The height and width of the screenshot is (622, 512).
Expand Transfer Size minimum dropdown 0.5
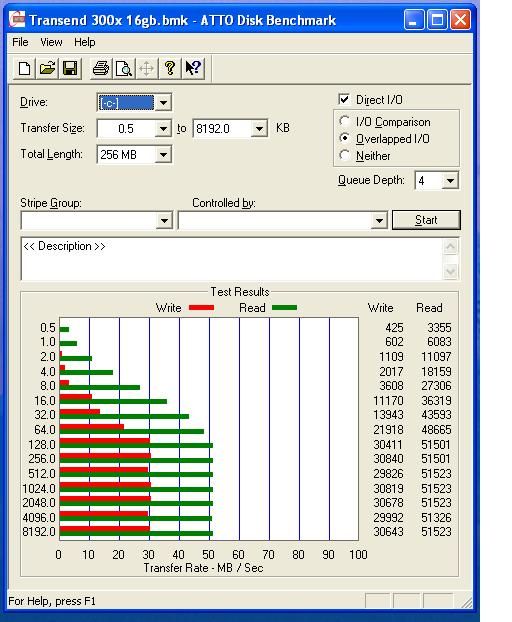coord(163,129)
